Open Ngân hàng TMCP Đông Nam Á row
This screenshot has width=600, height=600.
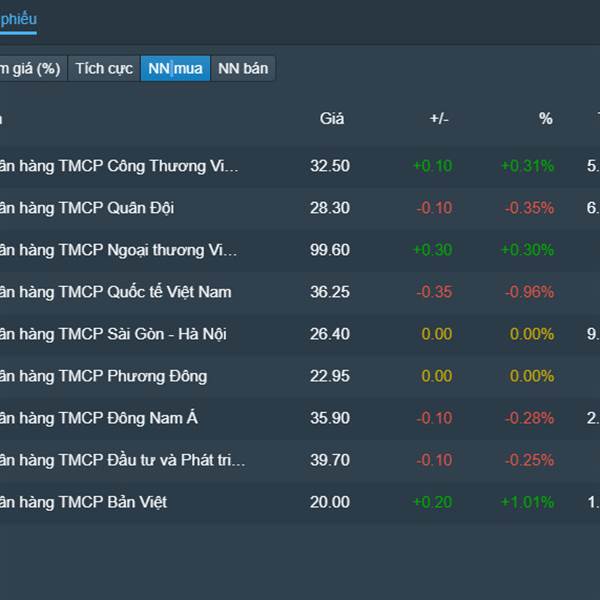click(300, 418)
